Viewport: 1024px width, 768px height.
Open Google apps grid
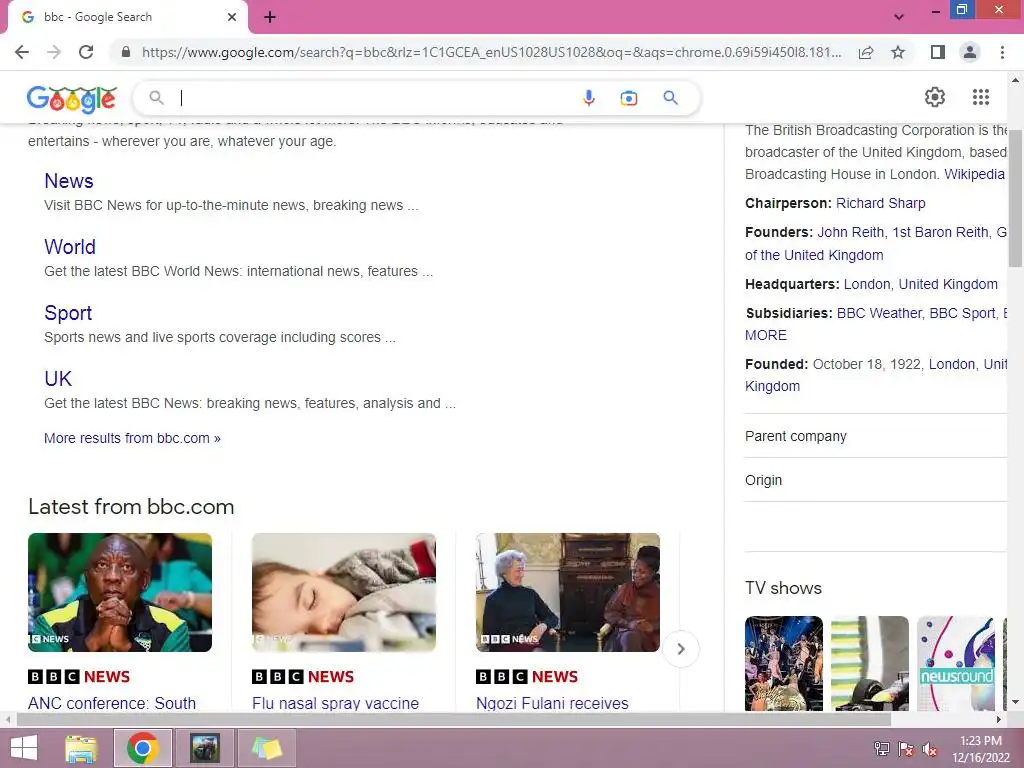pos(980,97)
